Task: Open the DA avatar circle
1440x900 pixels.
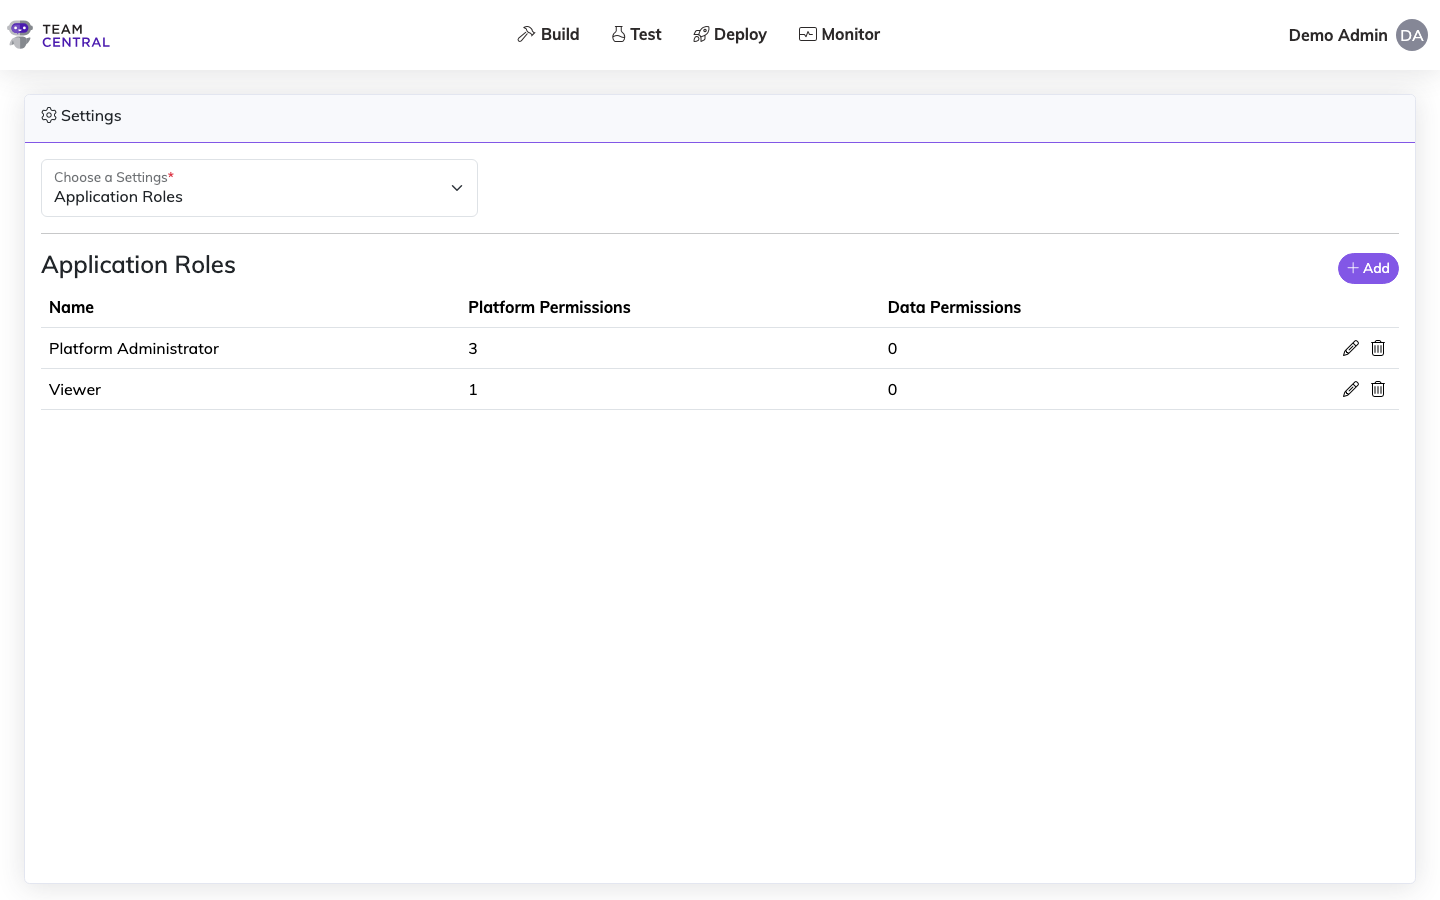Action: pos(1411,34)
